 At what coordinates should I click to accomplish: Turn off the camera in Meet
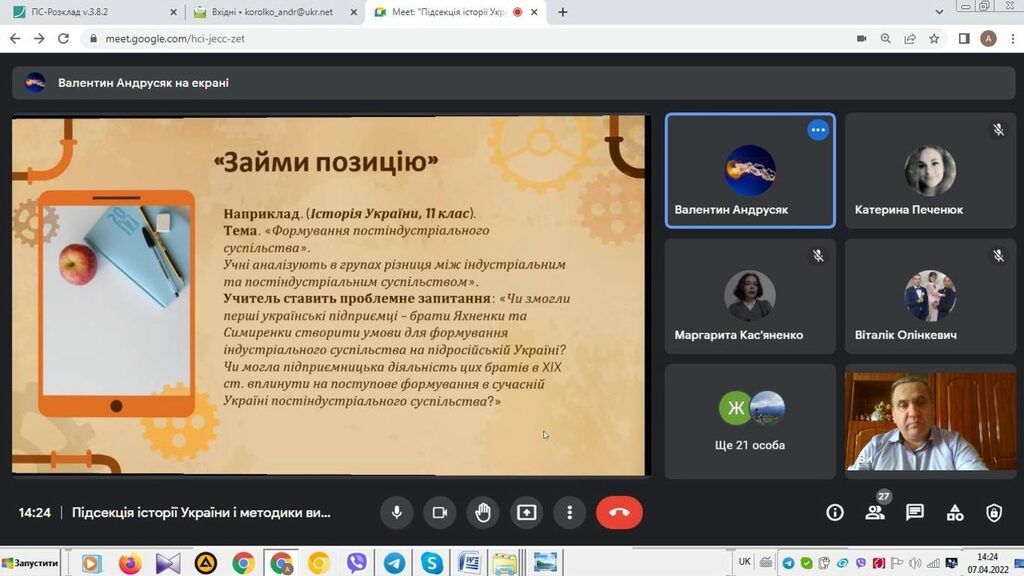point(440,512)
